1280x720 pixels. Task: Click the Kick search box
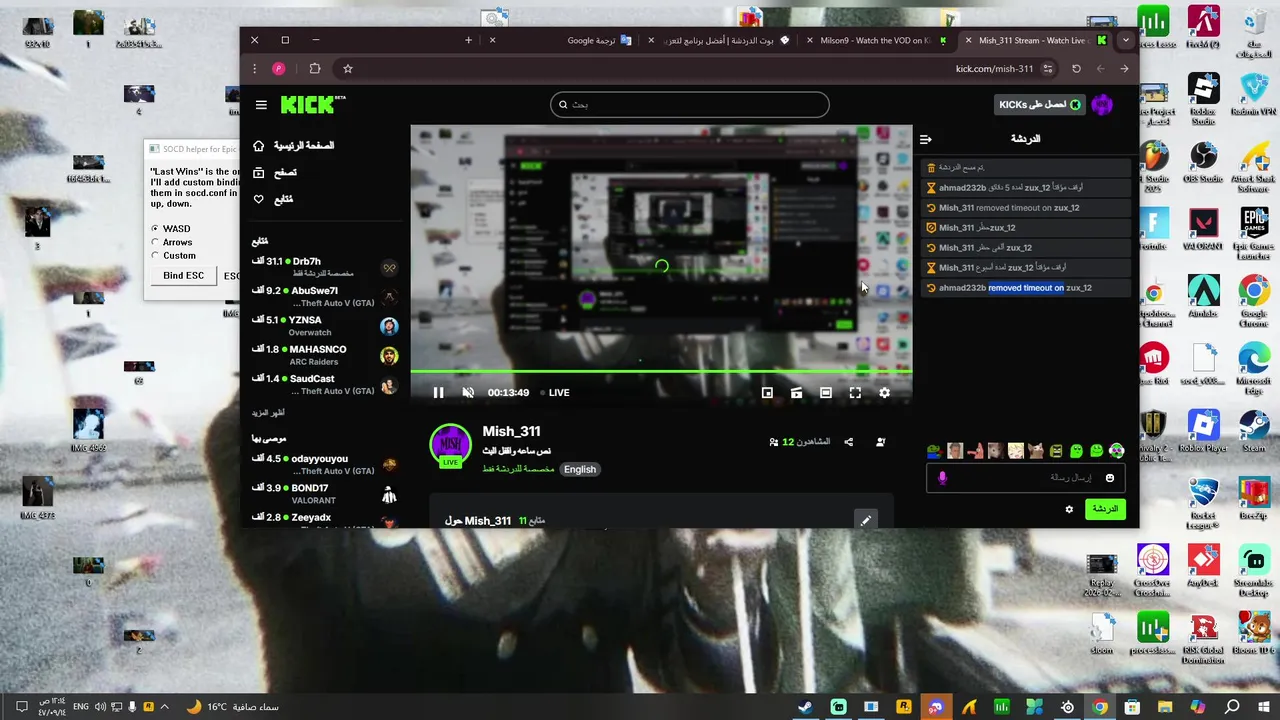(x=689, y=105)
